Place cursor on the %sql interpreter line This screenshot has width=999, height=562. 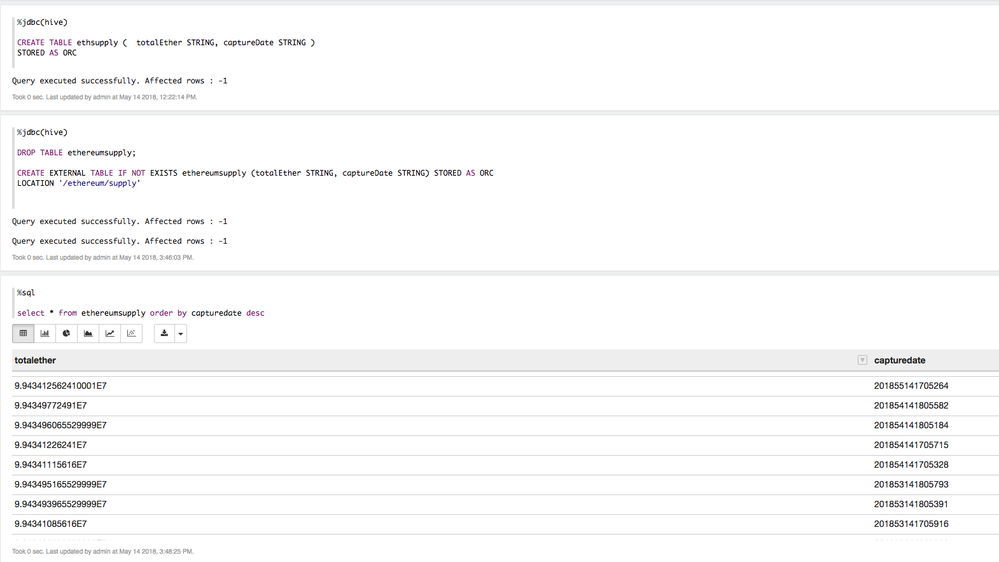tap(26, 292)
